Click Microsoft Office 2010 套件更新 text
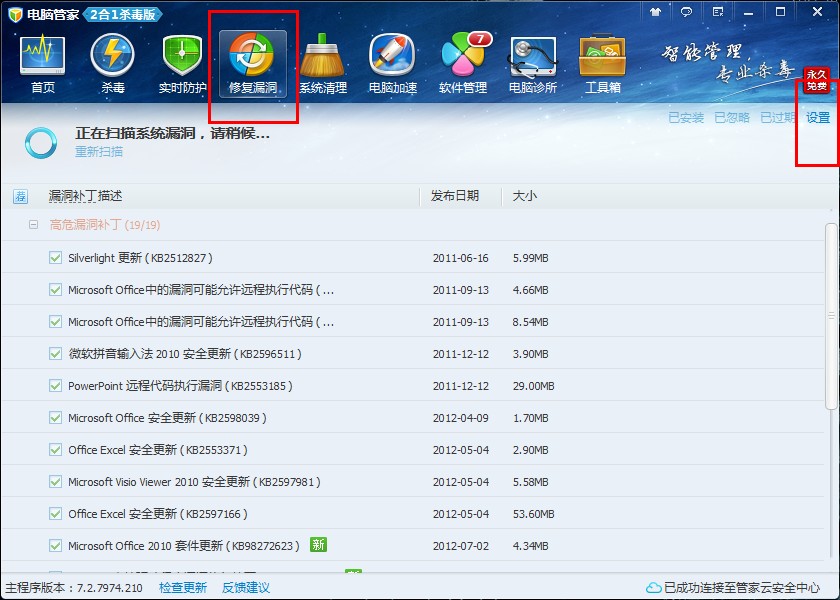Viewport: 840px width, 600px height. click(184, 546)
